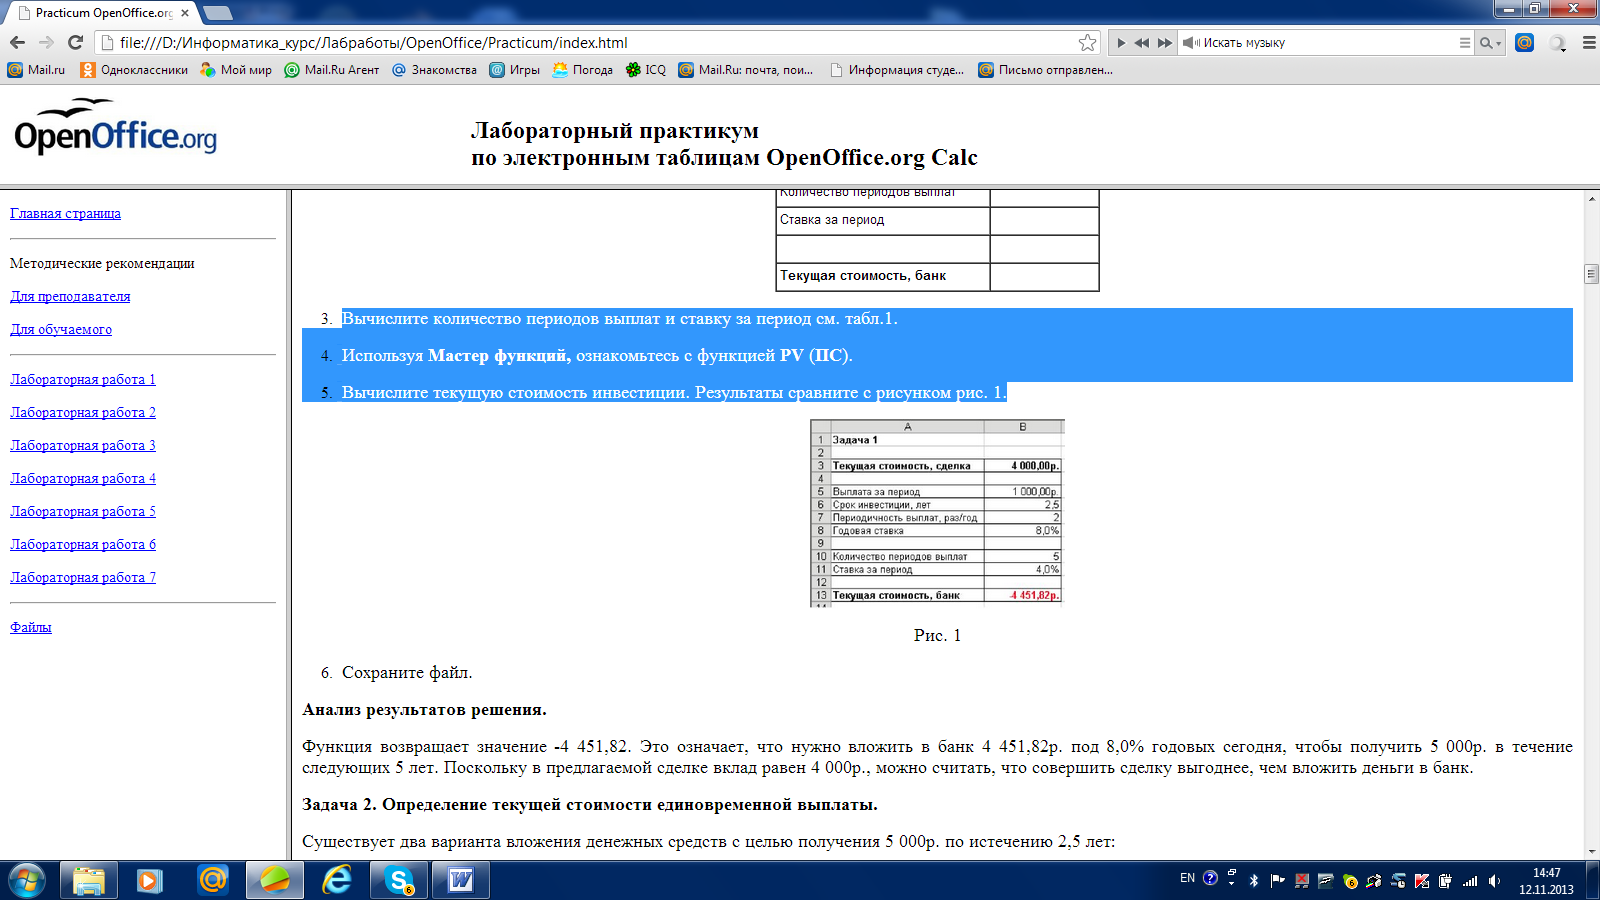Reload the Practicum page
This screenshot has width=1600, height=900.
tap(75, 42)
